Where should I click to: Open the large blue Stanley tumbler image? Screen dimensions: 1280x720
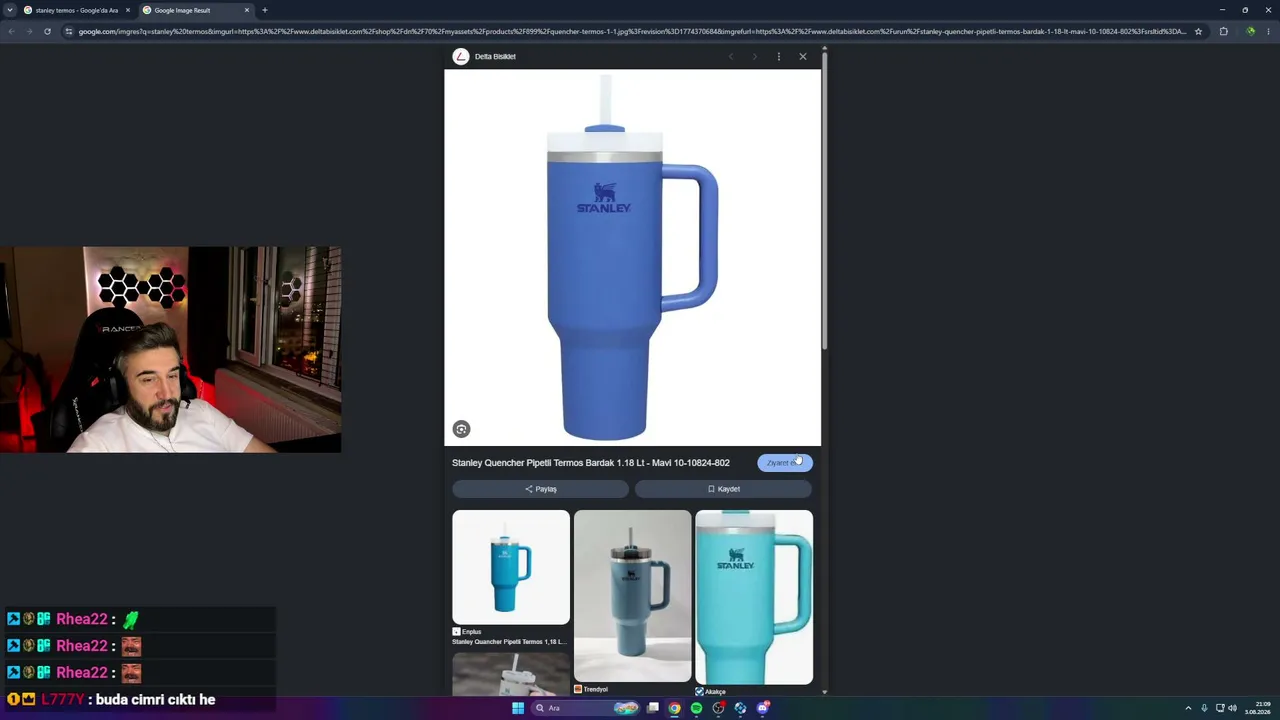click(632, 257)
